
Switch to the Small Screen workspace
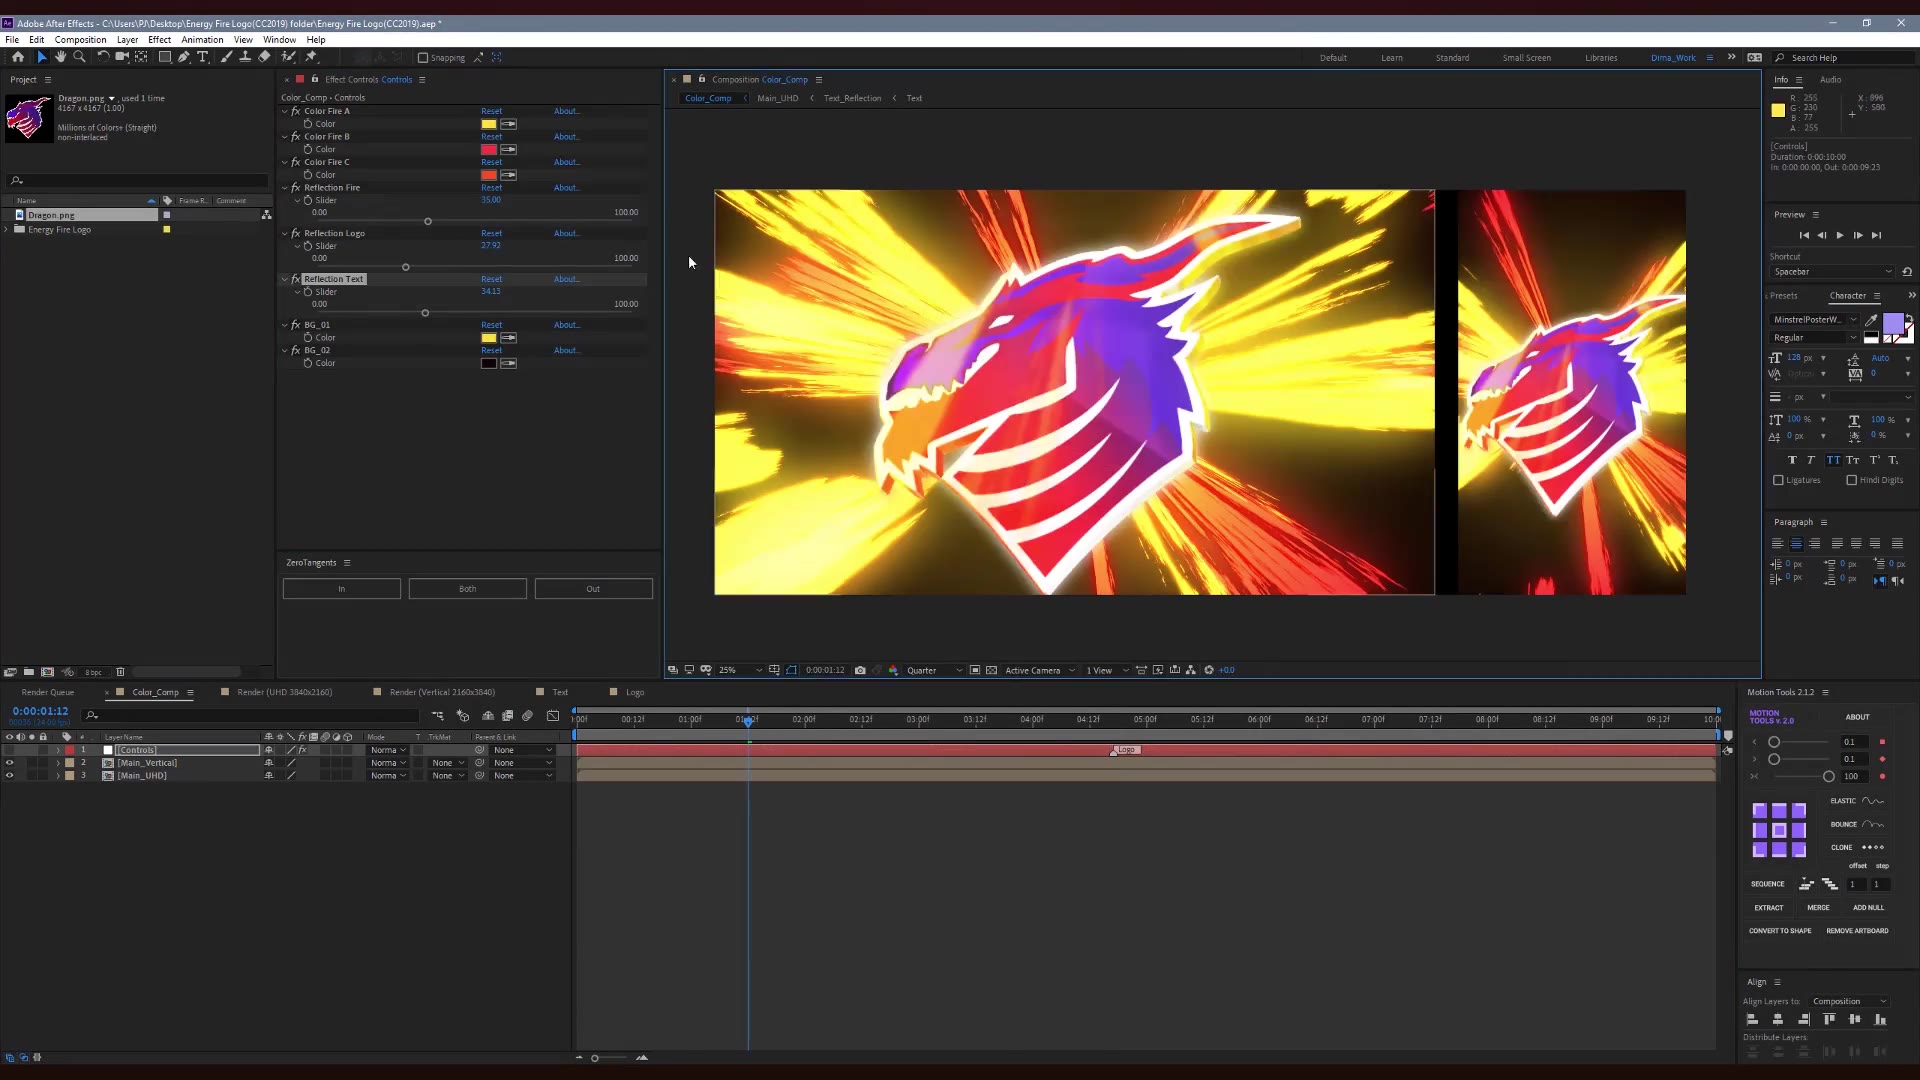click(1526, 58)
